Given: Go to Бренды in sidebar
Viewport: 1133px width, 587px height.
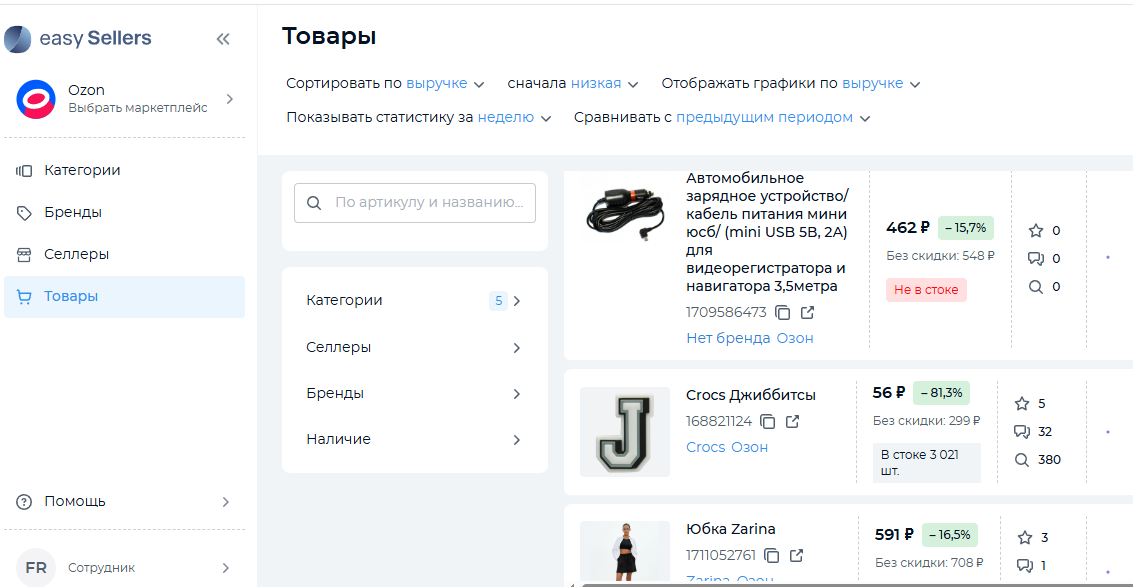Looking at the screenshot, I should click(x=72, y=213).
